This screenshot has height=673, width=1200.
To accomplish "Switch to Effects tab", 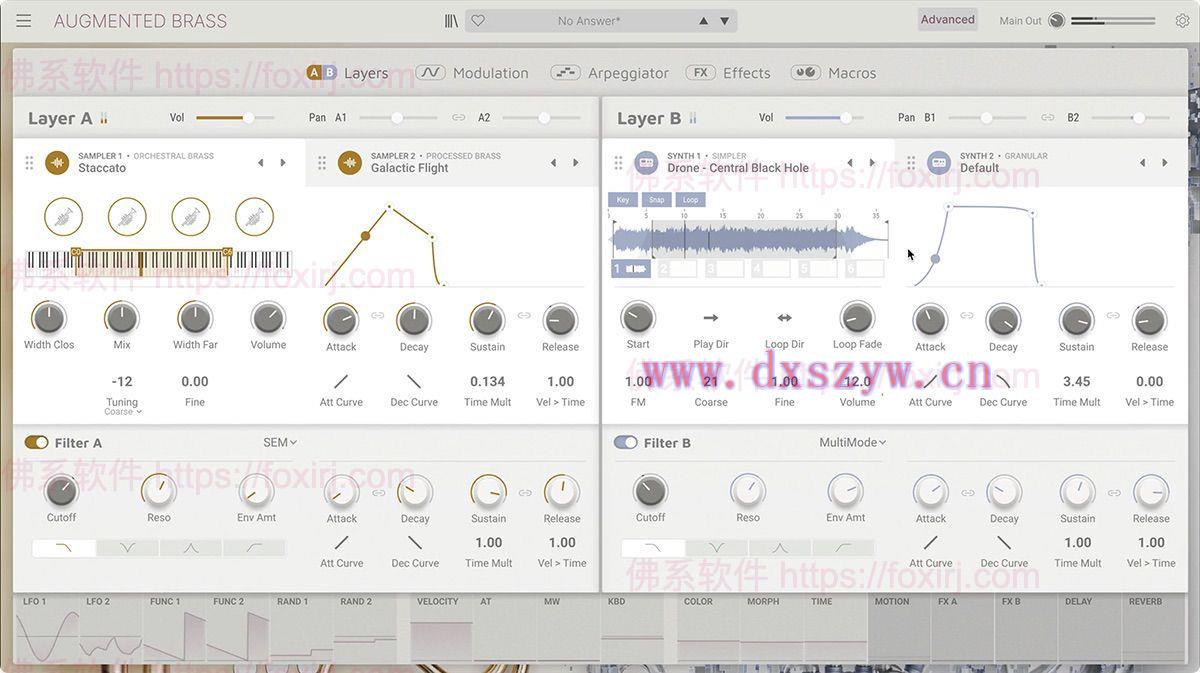I will [x=728, y=72].
